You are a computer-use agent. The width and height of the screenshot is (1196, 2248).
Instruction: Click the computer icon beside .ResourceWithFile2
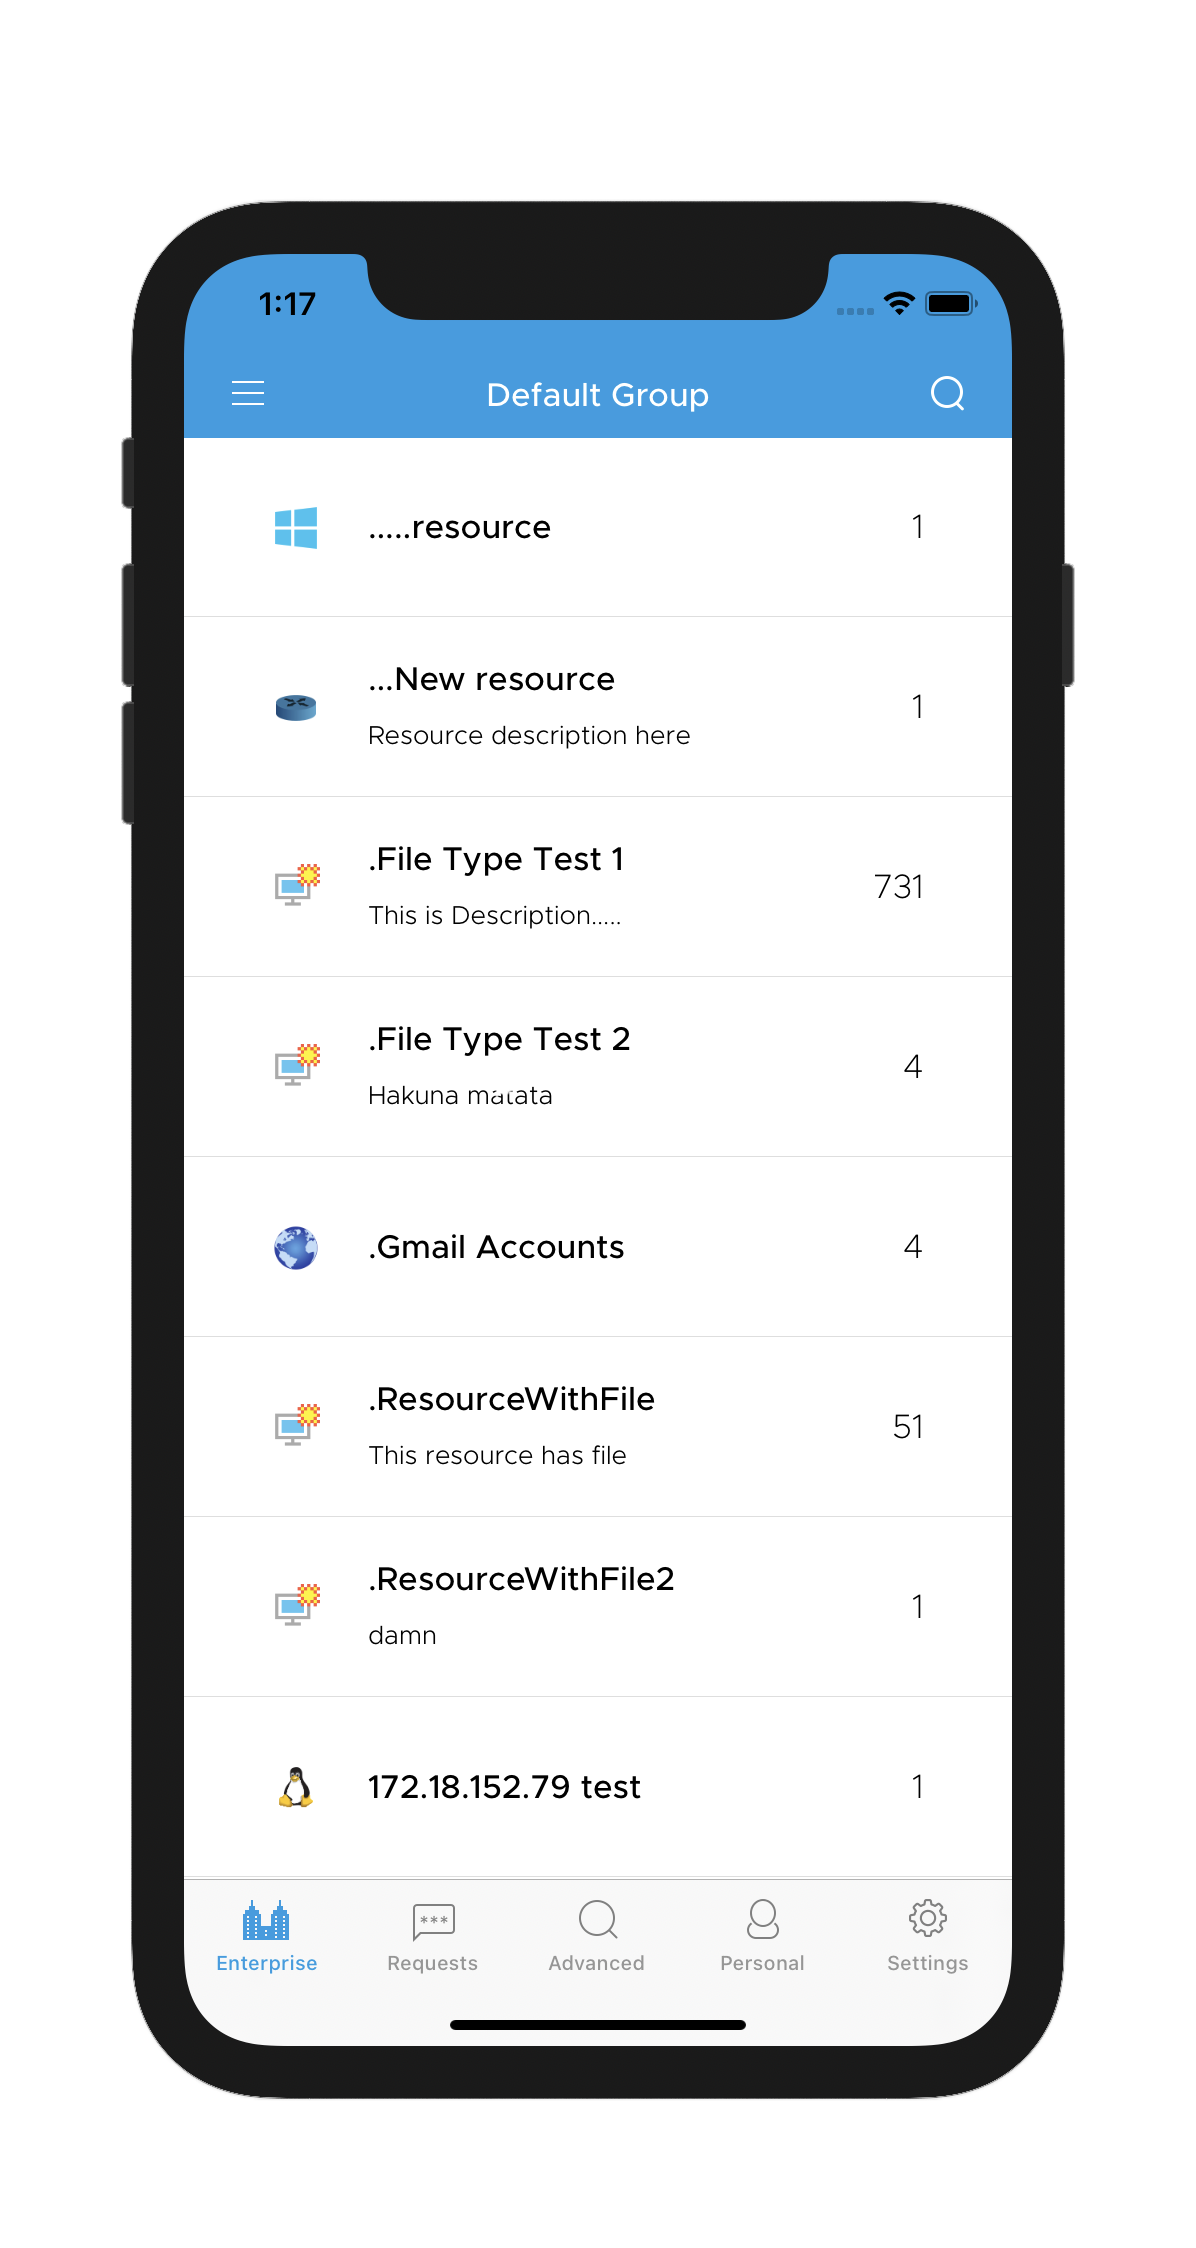click(297, 1605)
